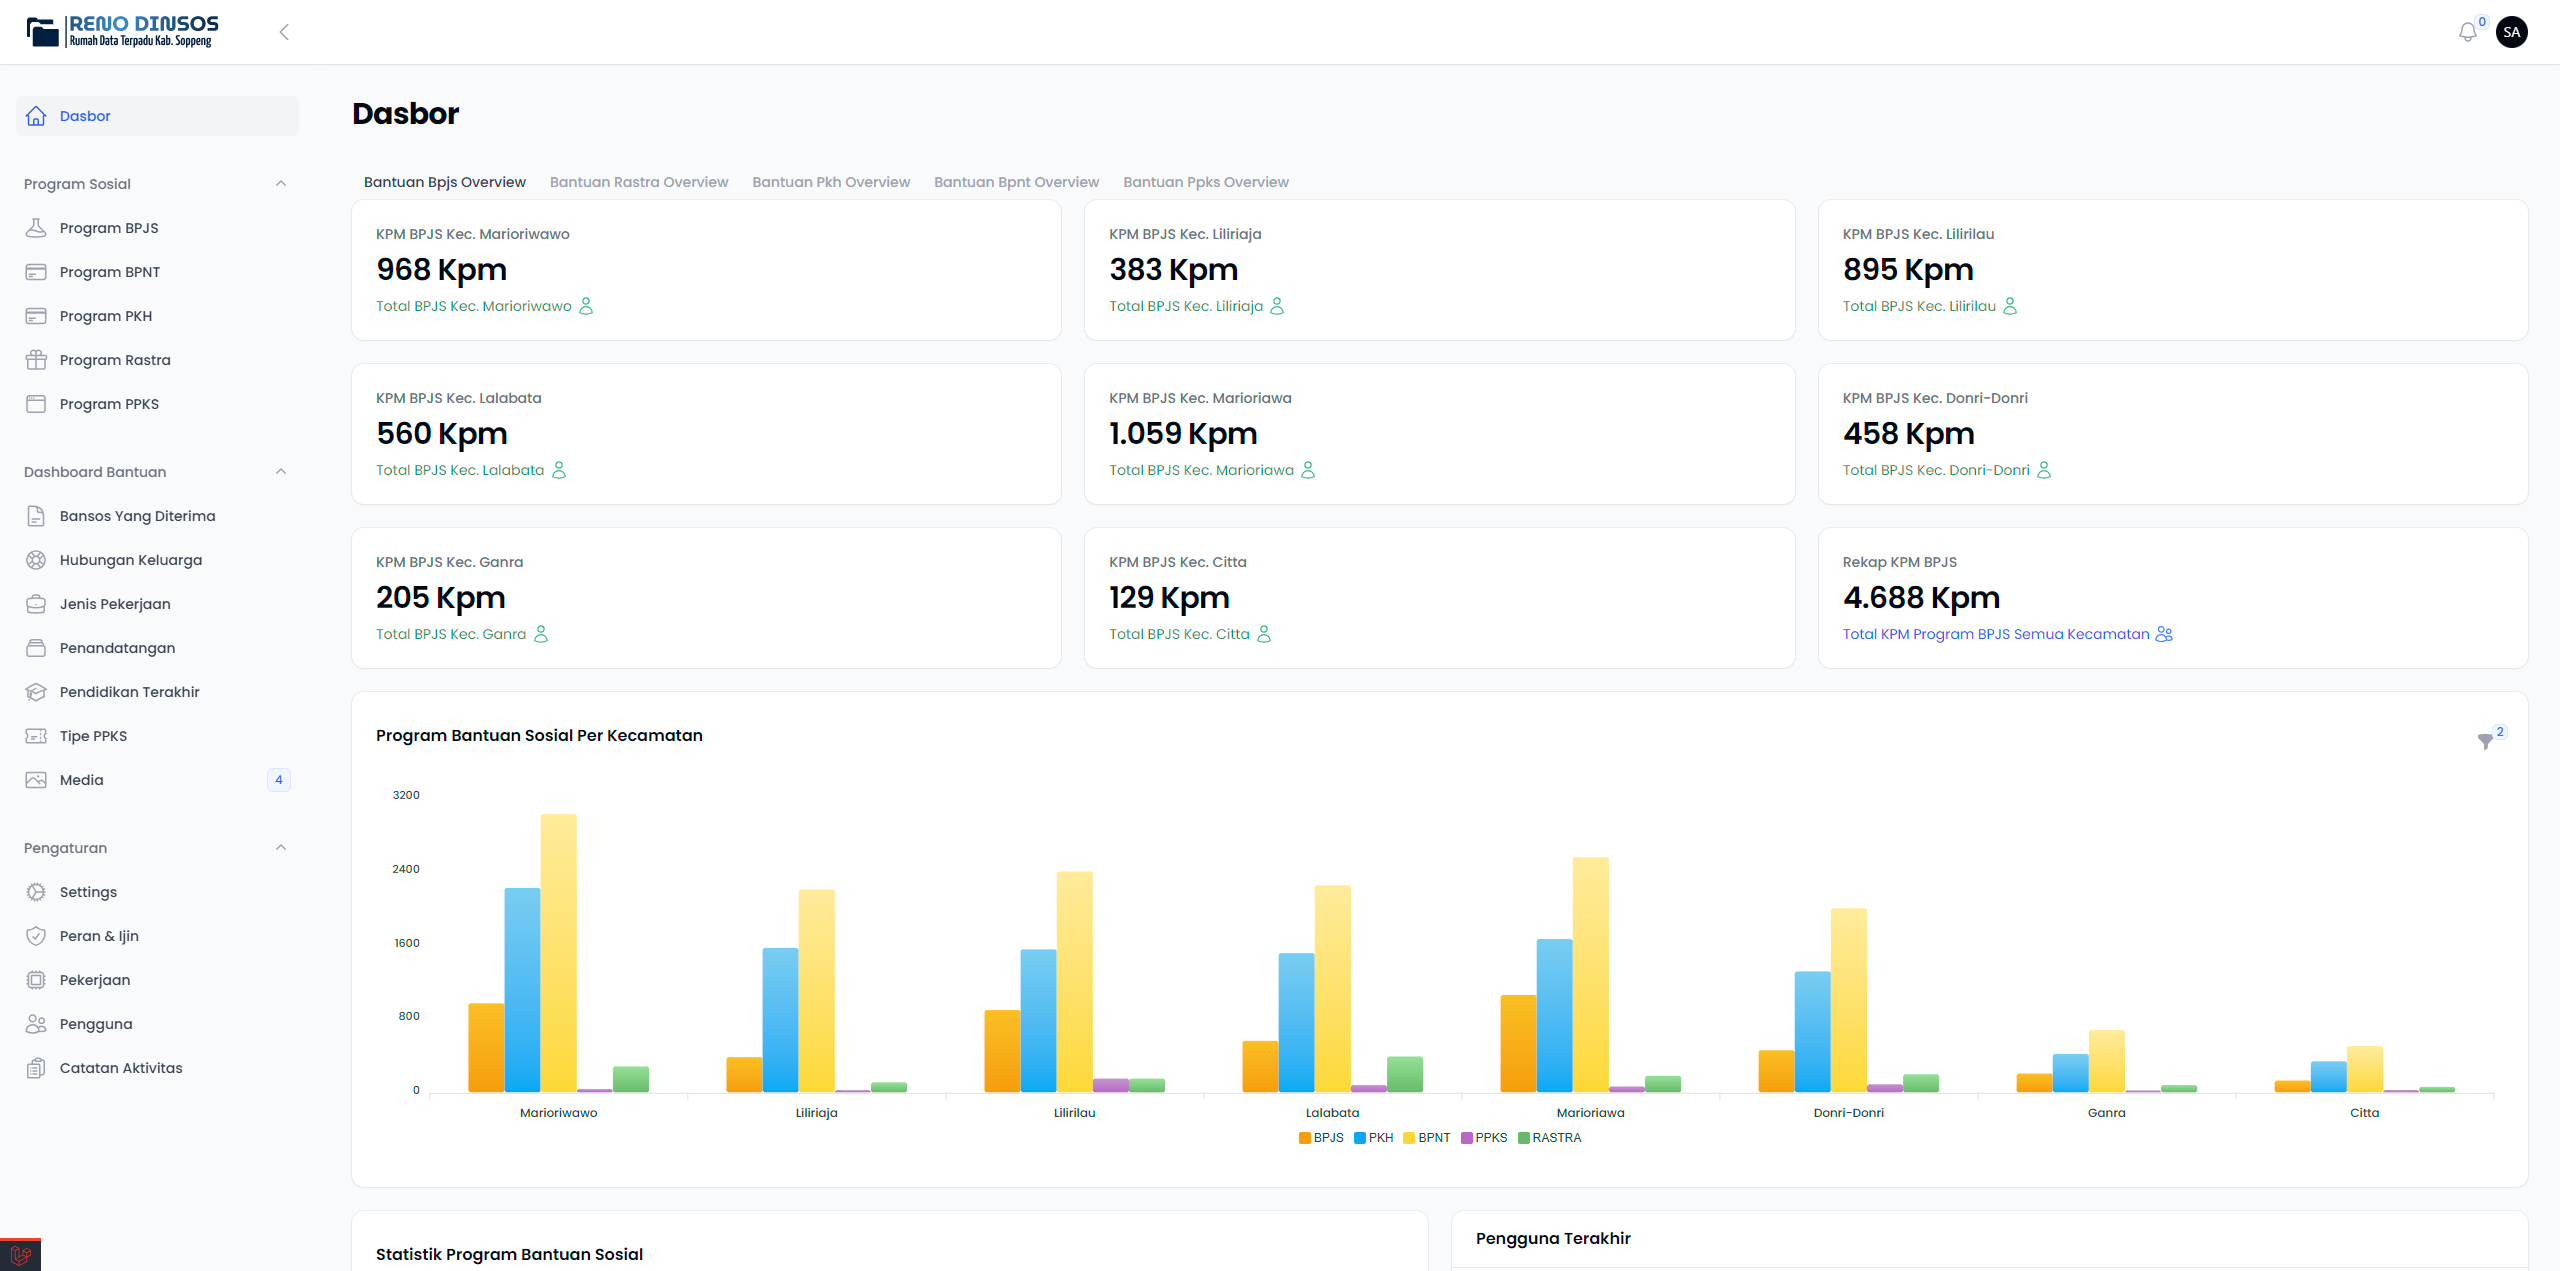This screenshot has width=2560, height=1271.
Task: Click the Rekap KPM BPJS summary card
Action: coord(2172,598)
